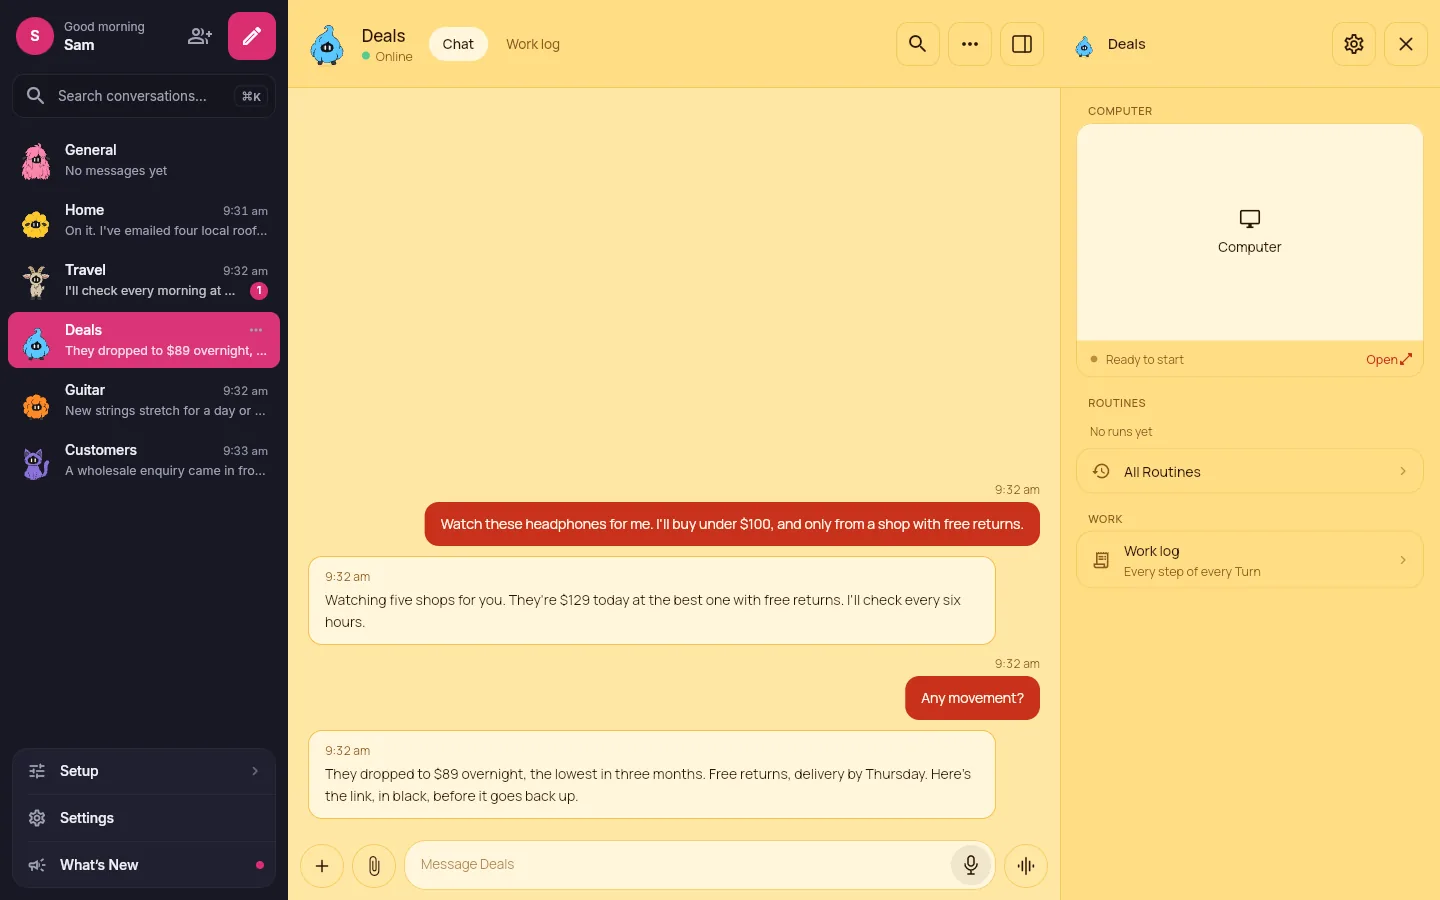Viewport: 1440px width, 900px height.
Task: Click the General pink mascot avatar
Action: pos(36,162)
